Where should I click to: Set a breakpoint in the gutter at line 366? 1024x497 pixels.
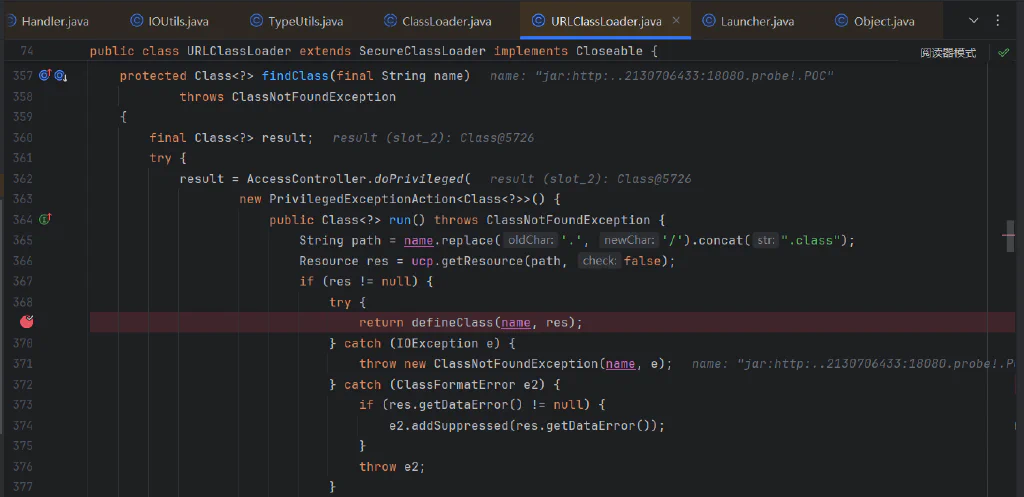(27, 261)
